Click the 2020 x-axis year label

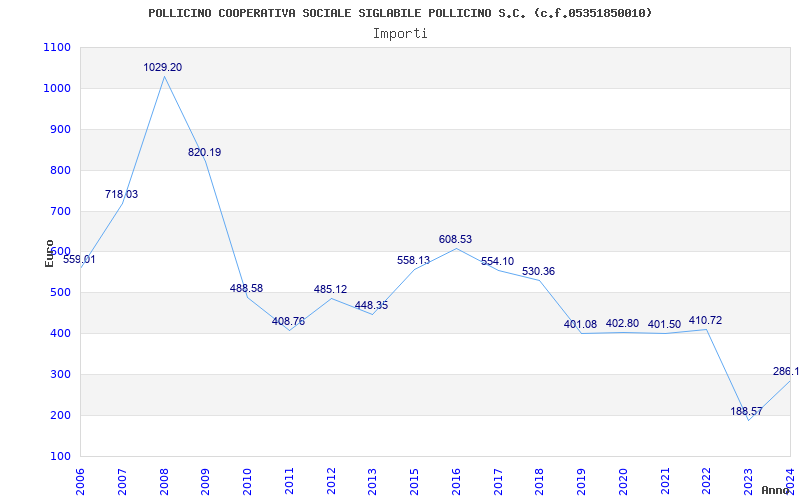point(623,480)
